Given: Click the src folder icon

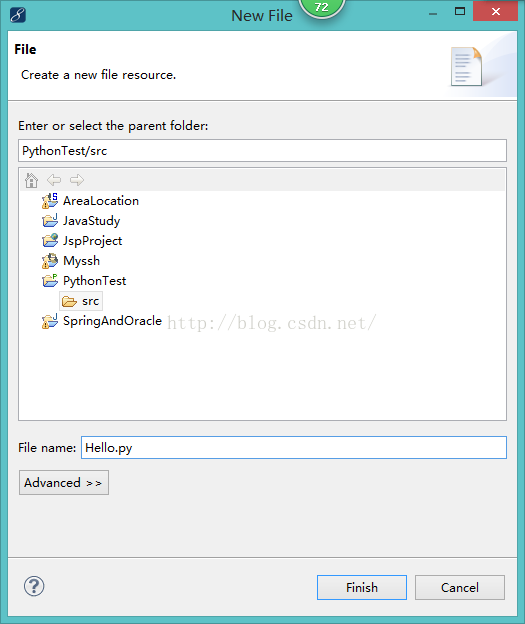Looking at the screenshot, I should tap(69, 301).
